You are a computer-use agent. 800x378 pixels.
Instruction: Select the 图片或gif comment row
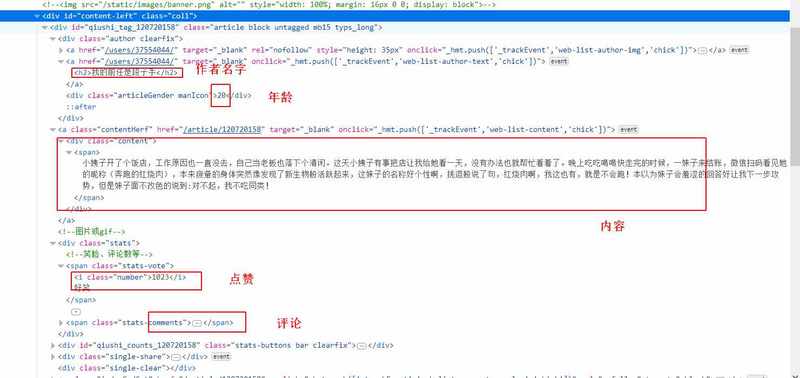[92, 232]
